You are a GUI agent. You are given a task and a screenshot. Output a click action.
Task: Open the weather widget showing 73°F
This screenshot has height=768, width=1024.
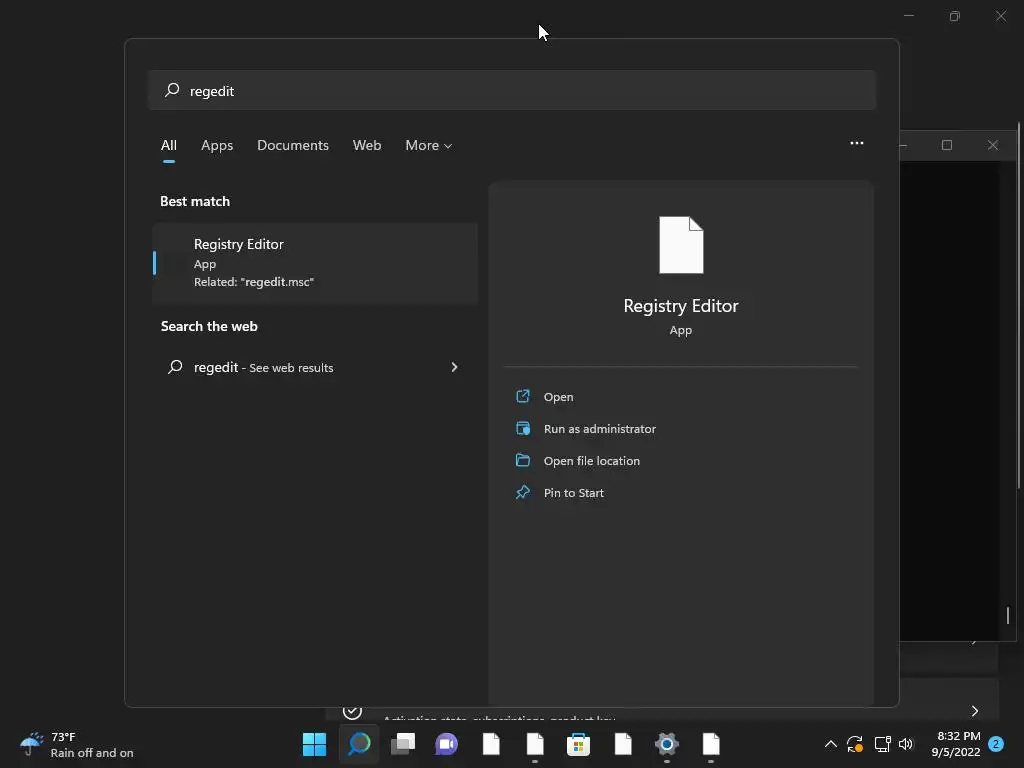tap(76, 744)
